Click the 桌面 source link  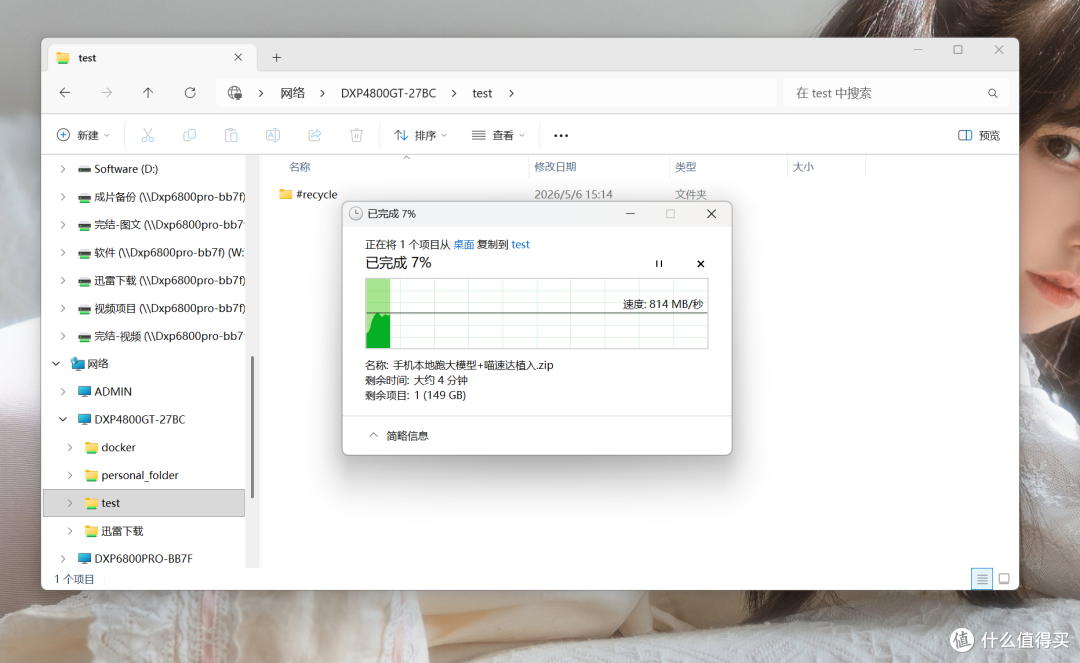click(x=464, y=244)
